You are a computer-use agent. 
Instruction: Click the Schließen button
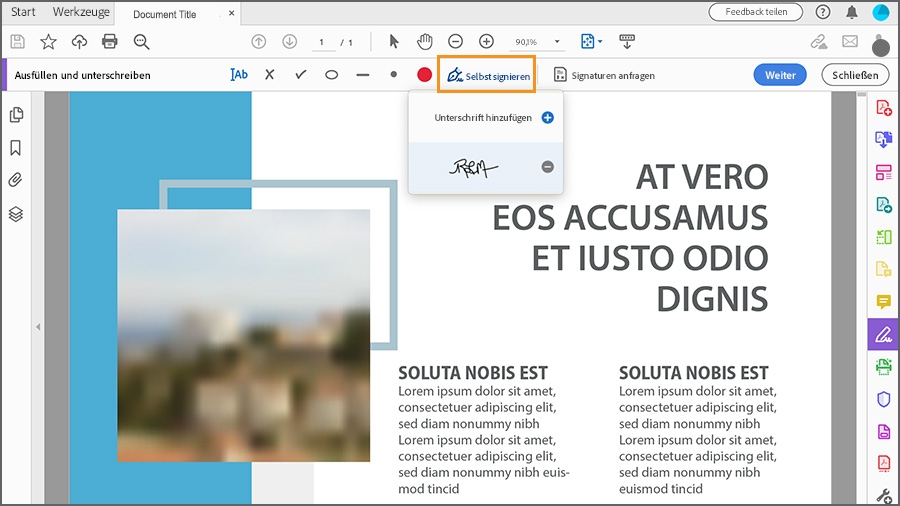[855, 75]
